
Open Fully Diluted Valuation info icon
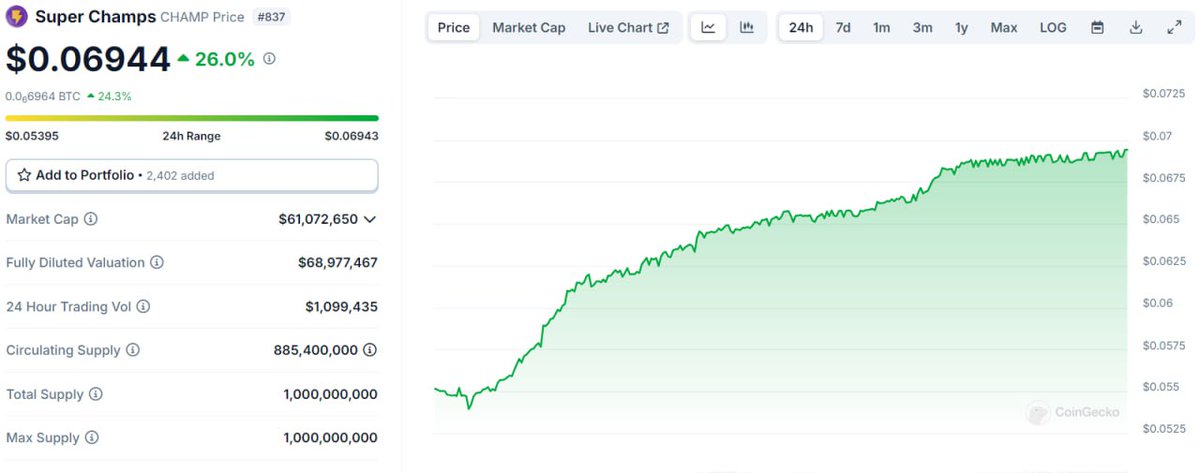tap(157, 263)
